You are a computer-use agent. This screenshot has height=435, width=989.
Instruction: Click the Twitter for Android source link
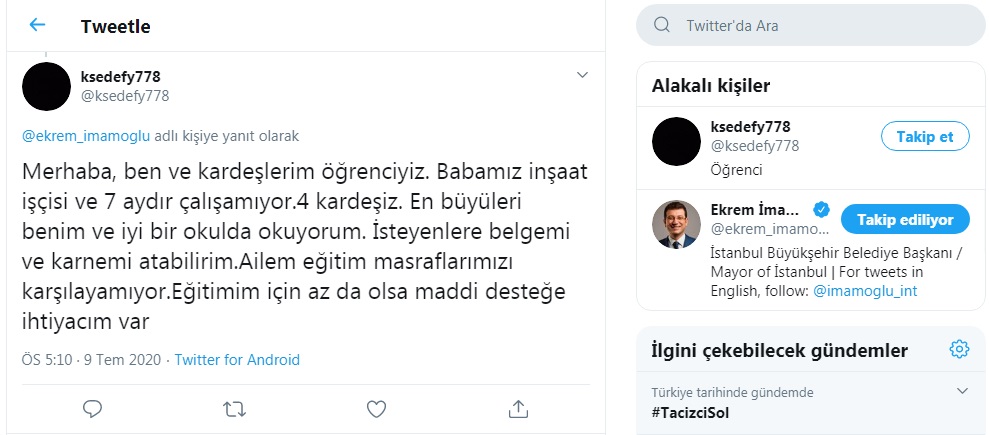(237, 360)
